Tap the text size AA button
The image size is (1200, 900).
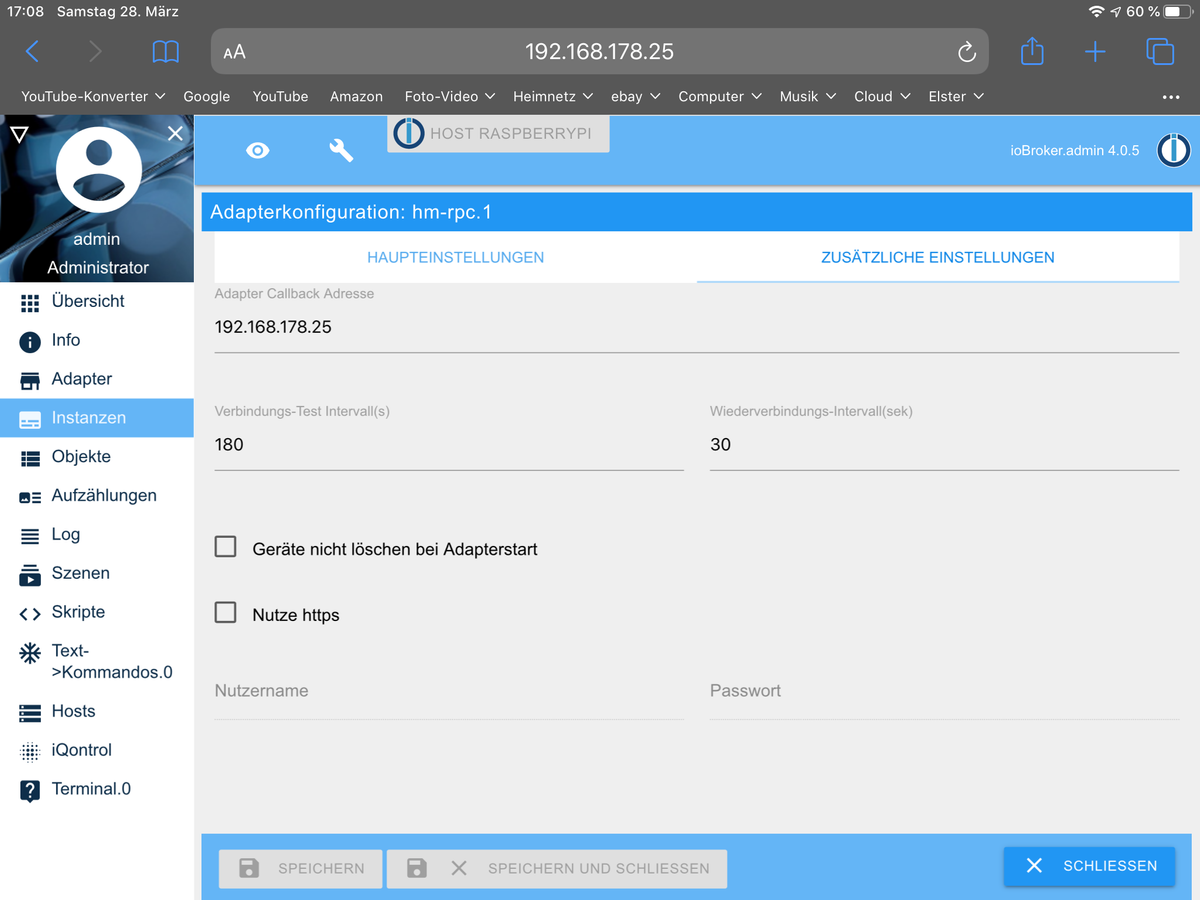point(234,52)
